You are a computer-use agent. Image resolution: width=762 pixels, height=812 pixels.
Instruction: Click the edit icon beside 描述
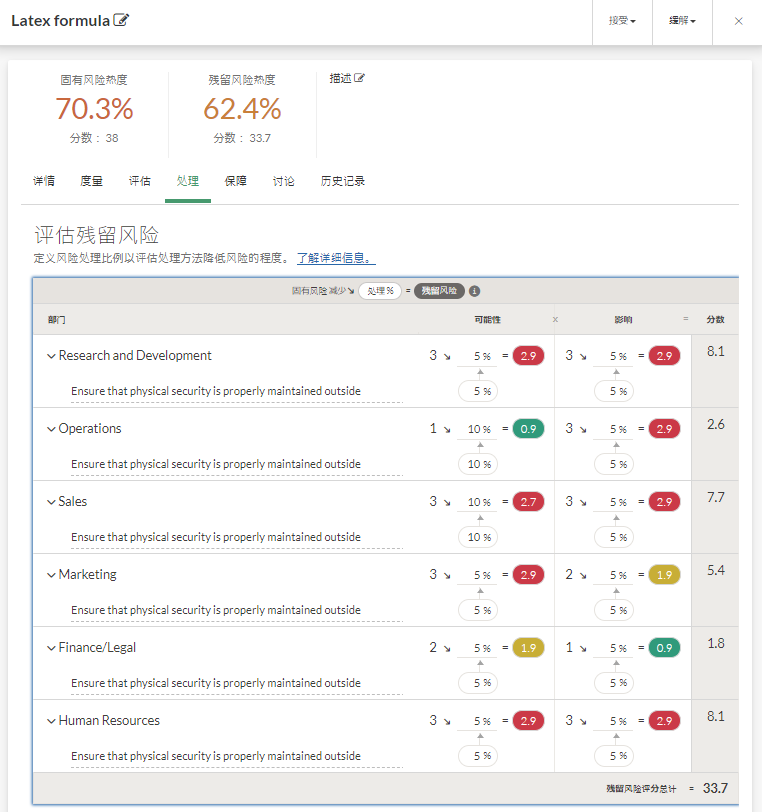(x=360, y=78)
